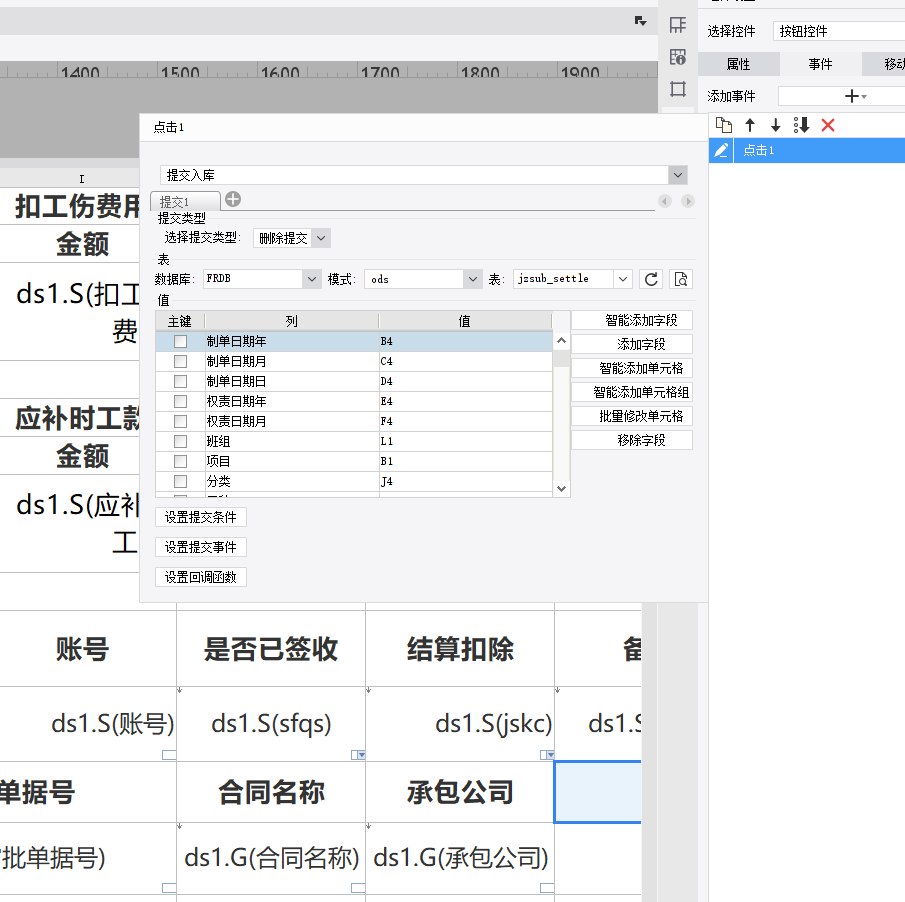This screenshot has height=902, width=905.
Task: Click the 智能添加字段 button
Action: (631, 320)
